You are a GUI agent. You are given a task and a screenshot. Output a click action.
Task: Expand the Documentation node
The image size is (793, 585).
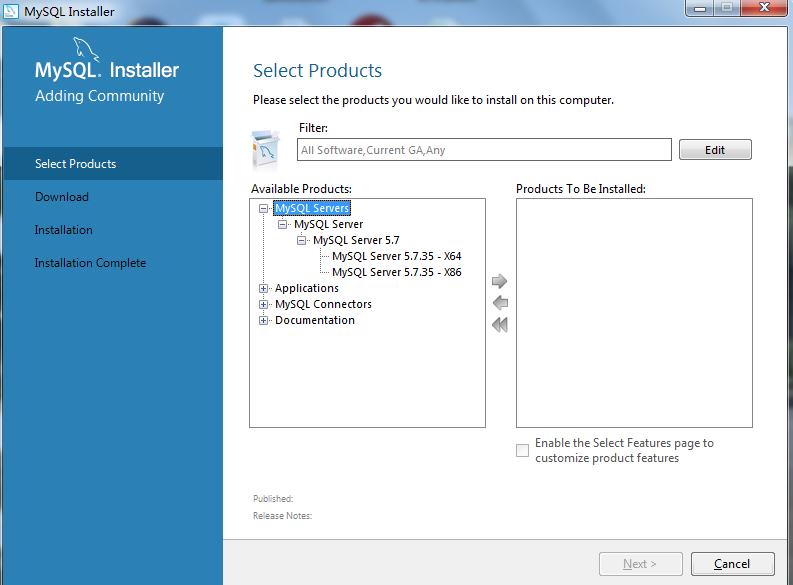[x=263, y=321]
